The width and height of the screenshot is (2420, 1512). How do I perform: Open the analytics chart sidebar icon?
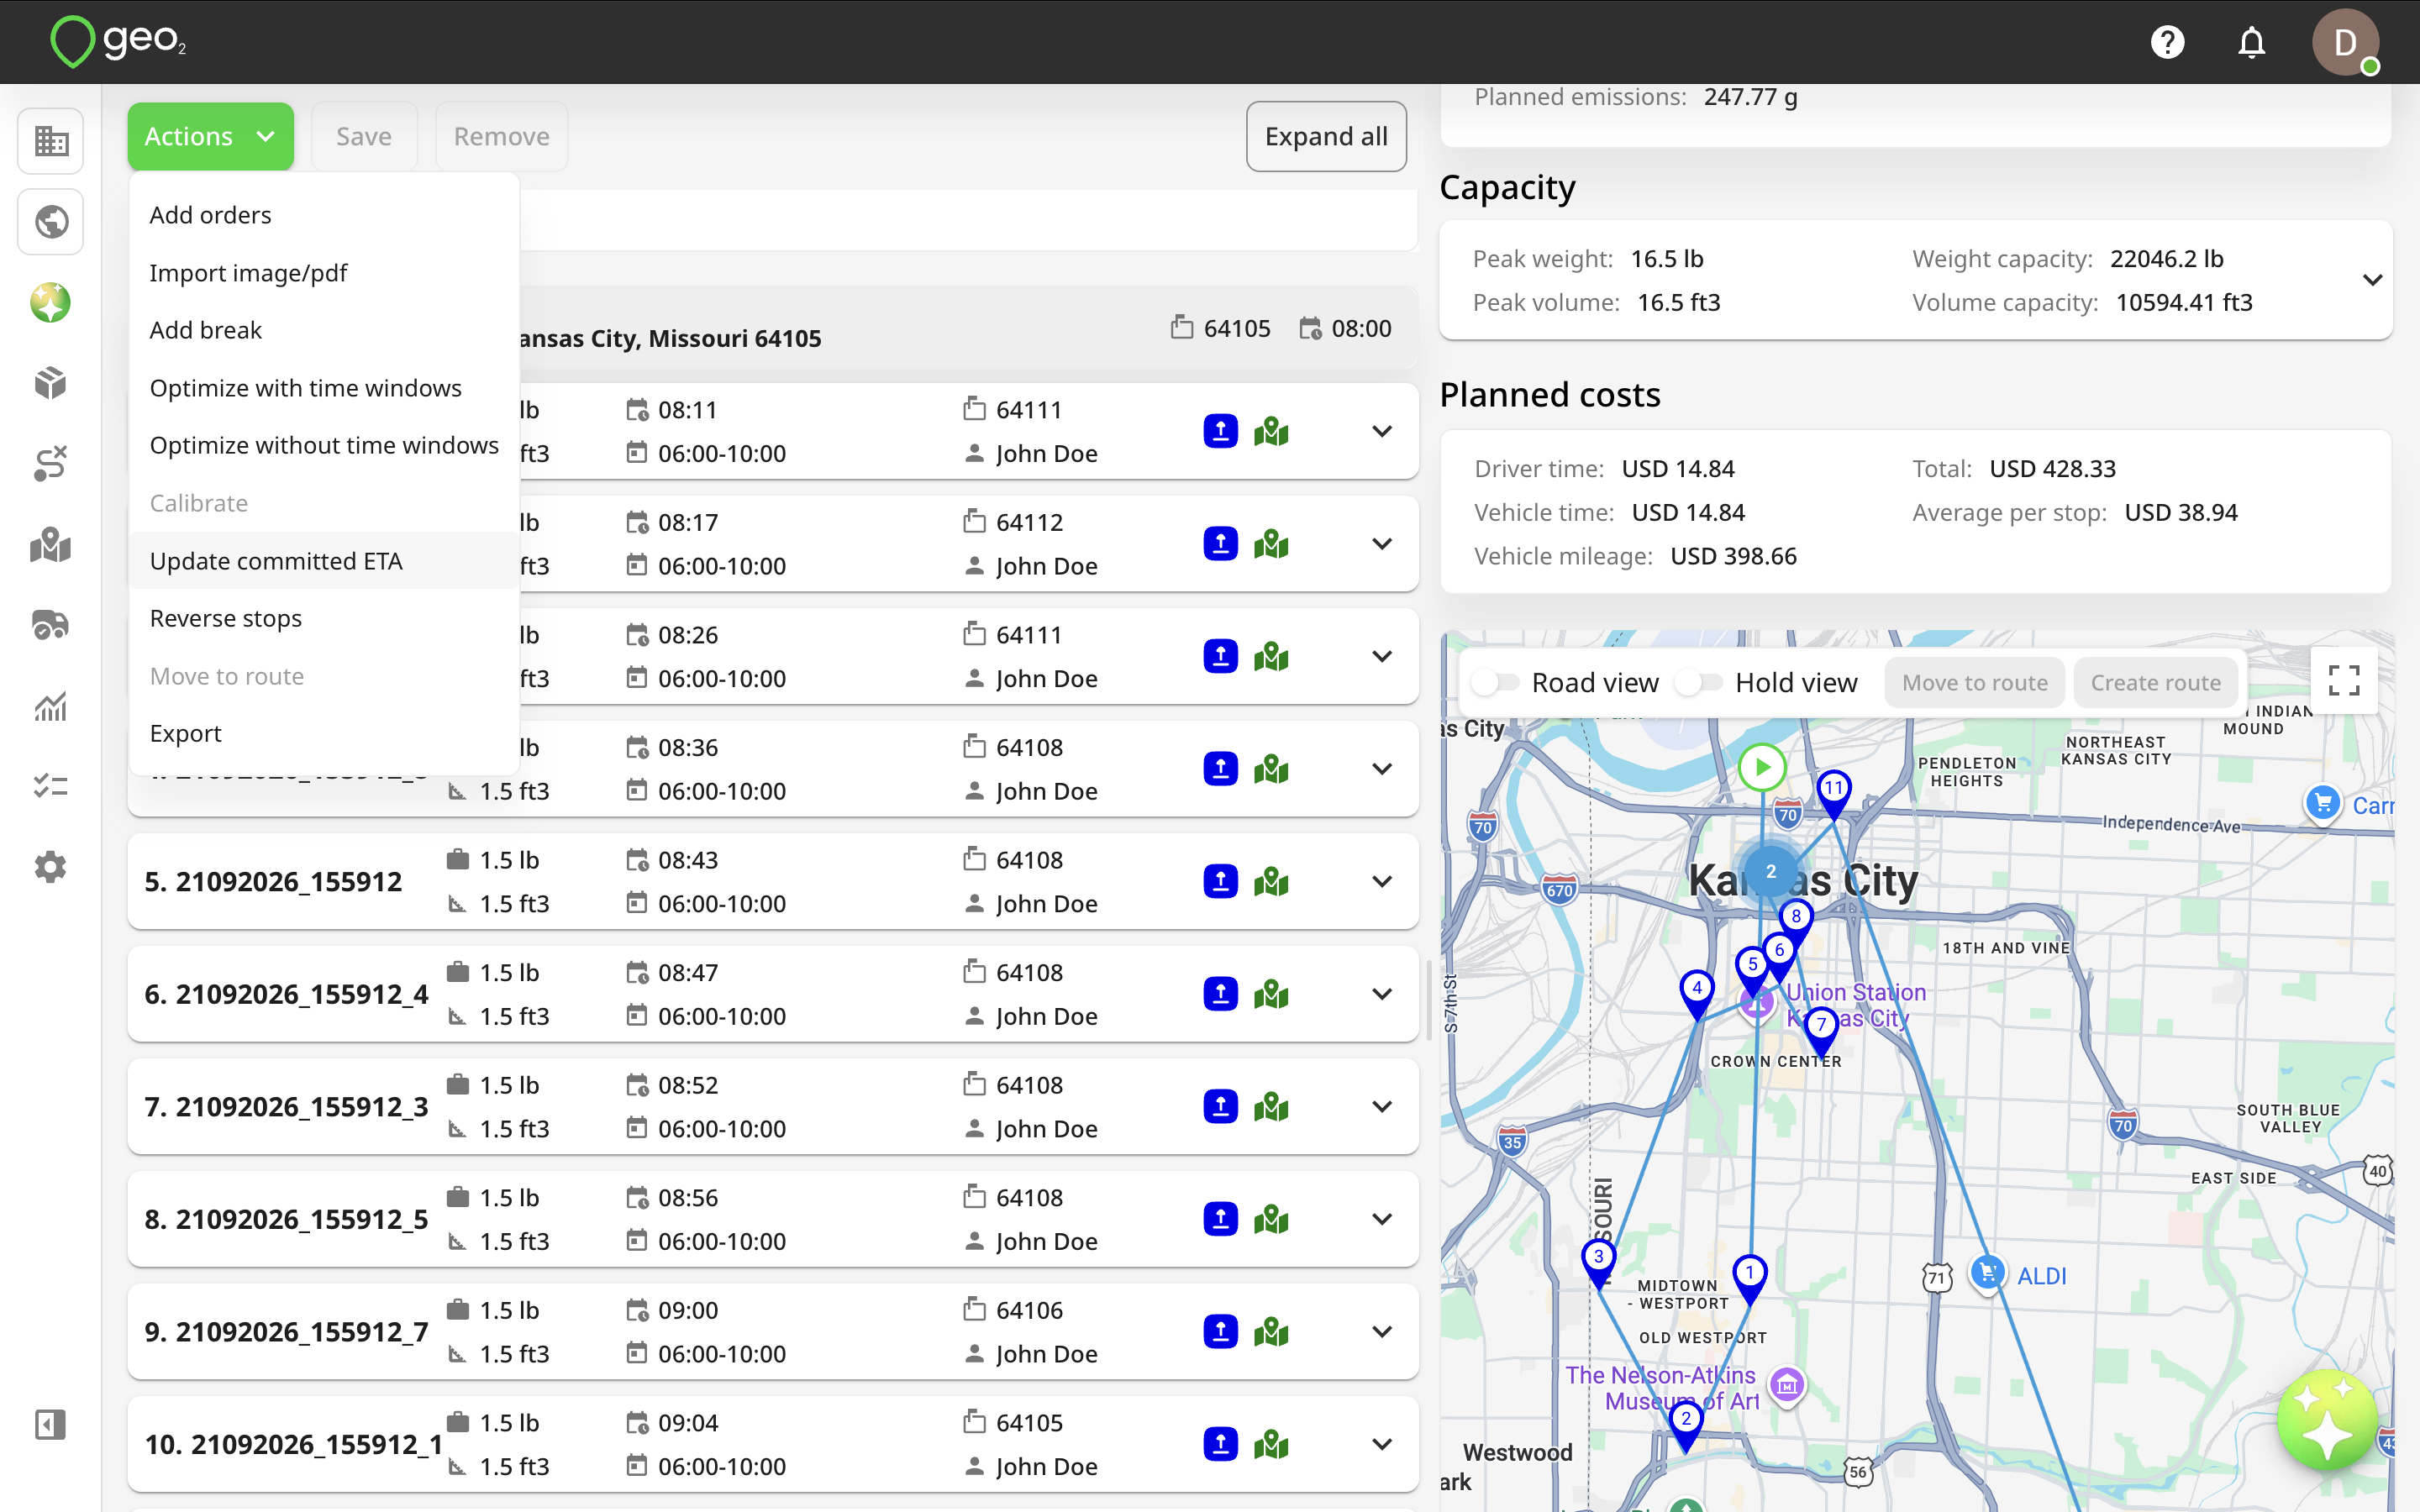[x=50, y=706]
